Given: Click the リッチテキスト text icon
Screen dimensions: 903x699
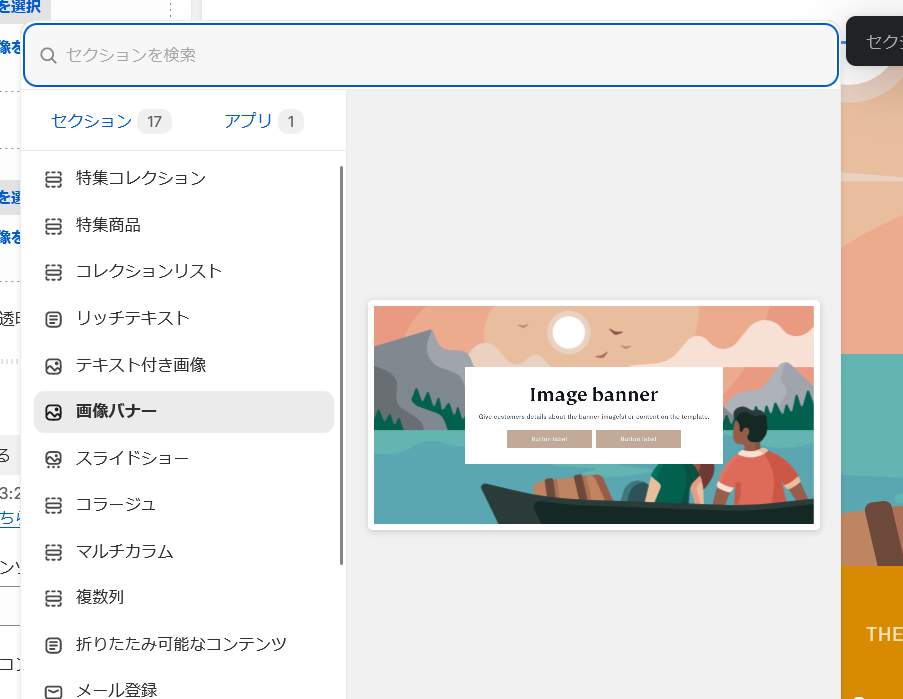Looking at the screenshot, I should [54, 319].
